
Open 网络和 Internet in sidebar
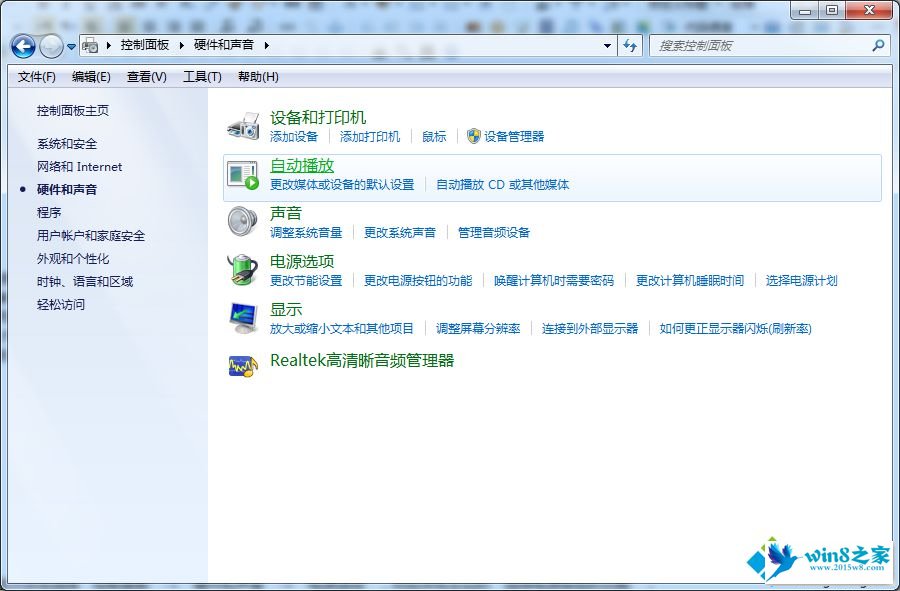click(80, 167)
